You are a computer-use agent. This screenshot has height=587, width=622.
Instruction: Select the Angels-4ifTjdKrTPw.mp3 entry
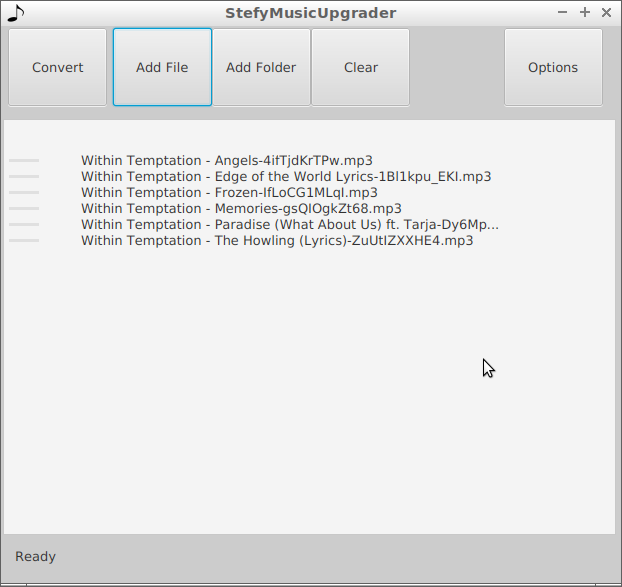pos(227,161)
